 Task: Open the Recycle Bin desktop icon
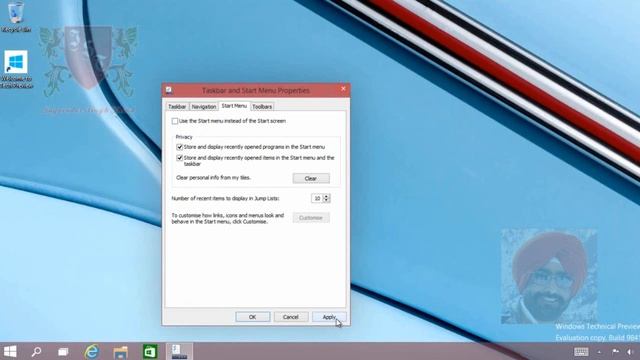click(16, 17)
